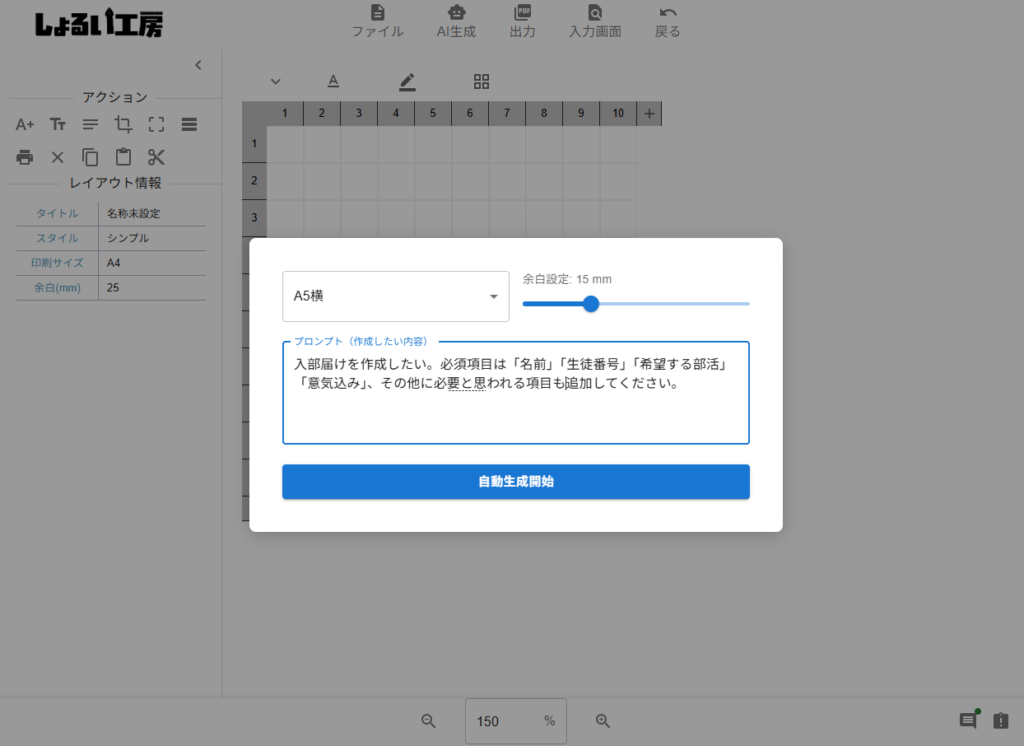1024x746 pixels.
Task: Open the A5横 paper size dropdown
Action: coord(395,297)
